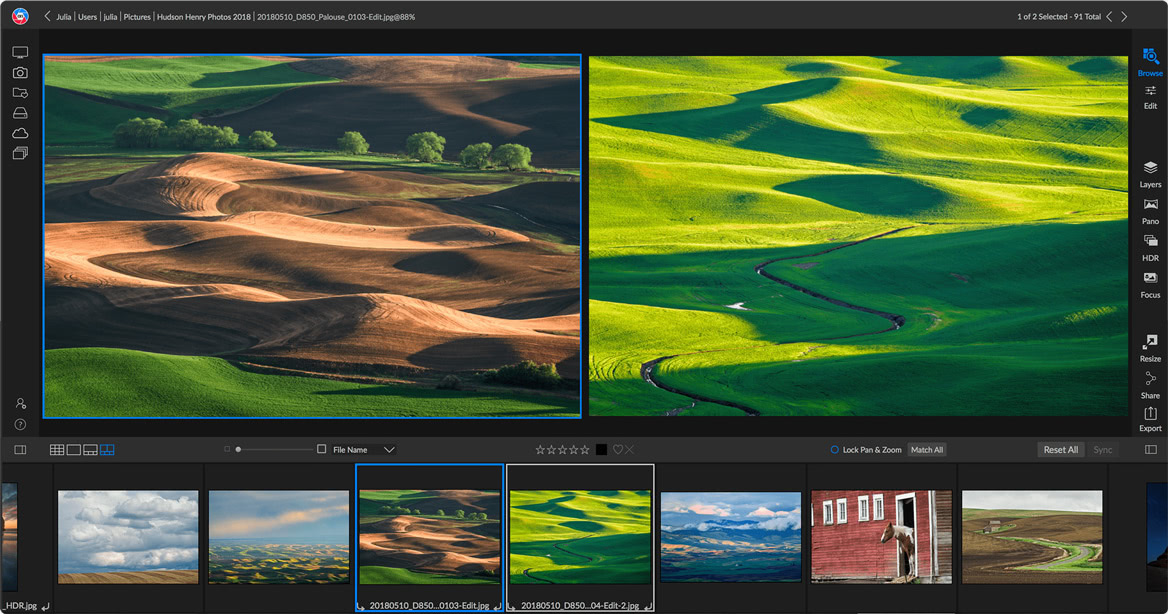Go back using the breadcrumb arrow
The width and height of the screenshot is (1168, 614).
(47, 16)
